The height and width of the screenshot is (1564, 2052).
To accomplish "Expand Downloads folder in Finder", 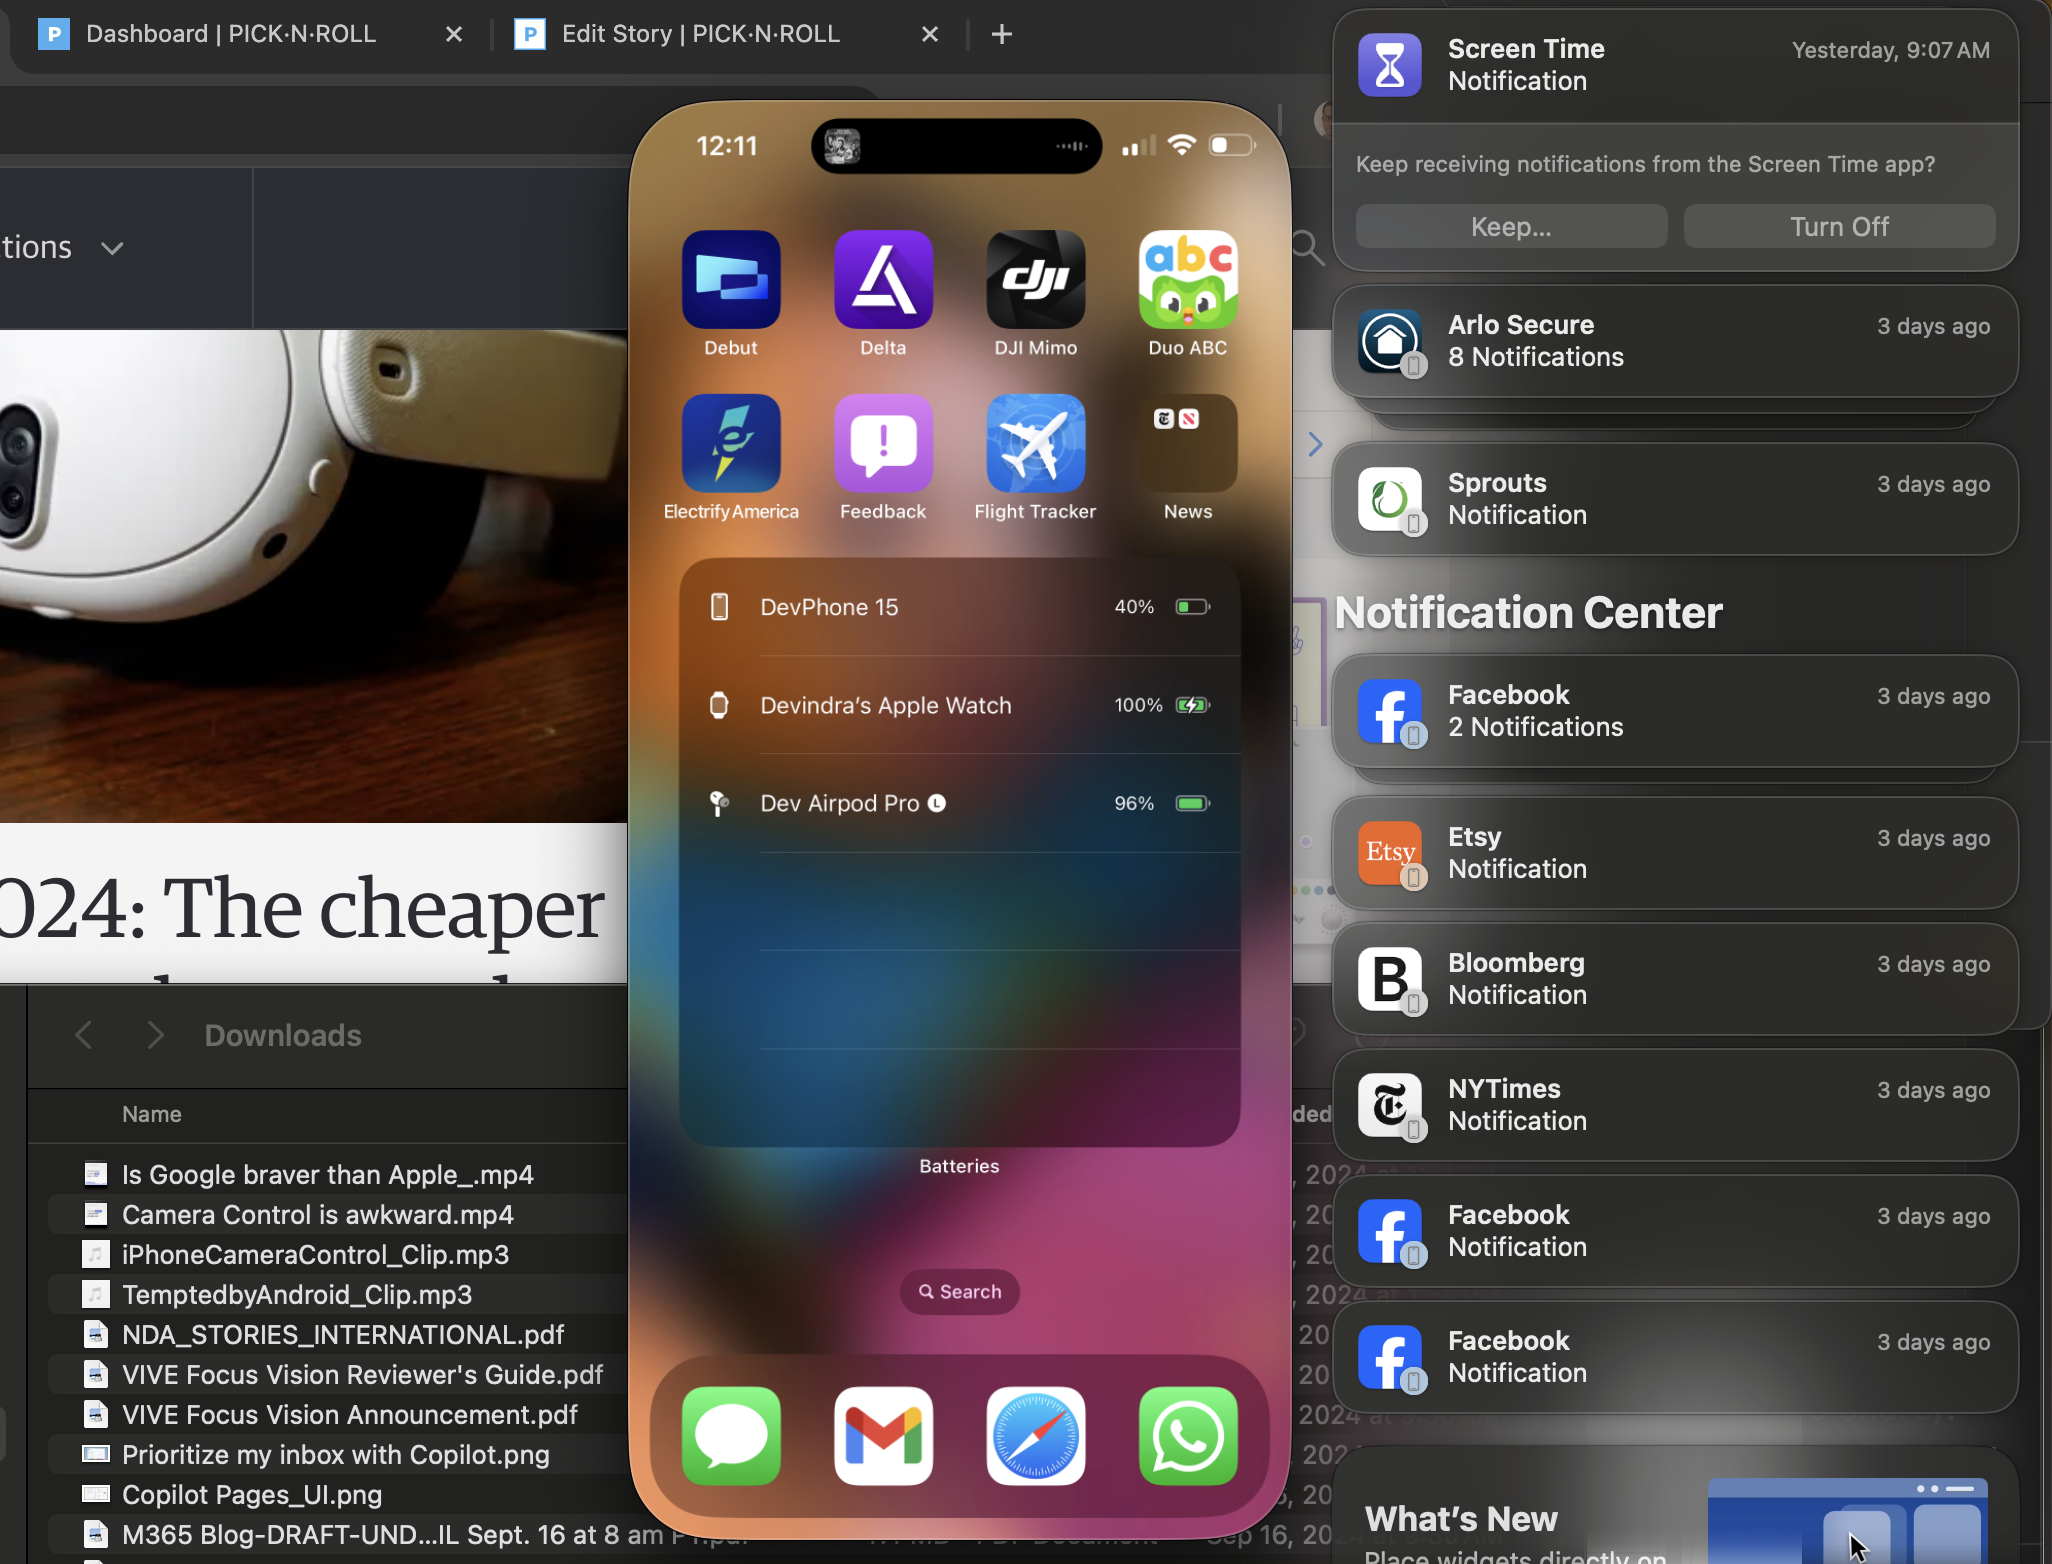I will pos(281,1035).
